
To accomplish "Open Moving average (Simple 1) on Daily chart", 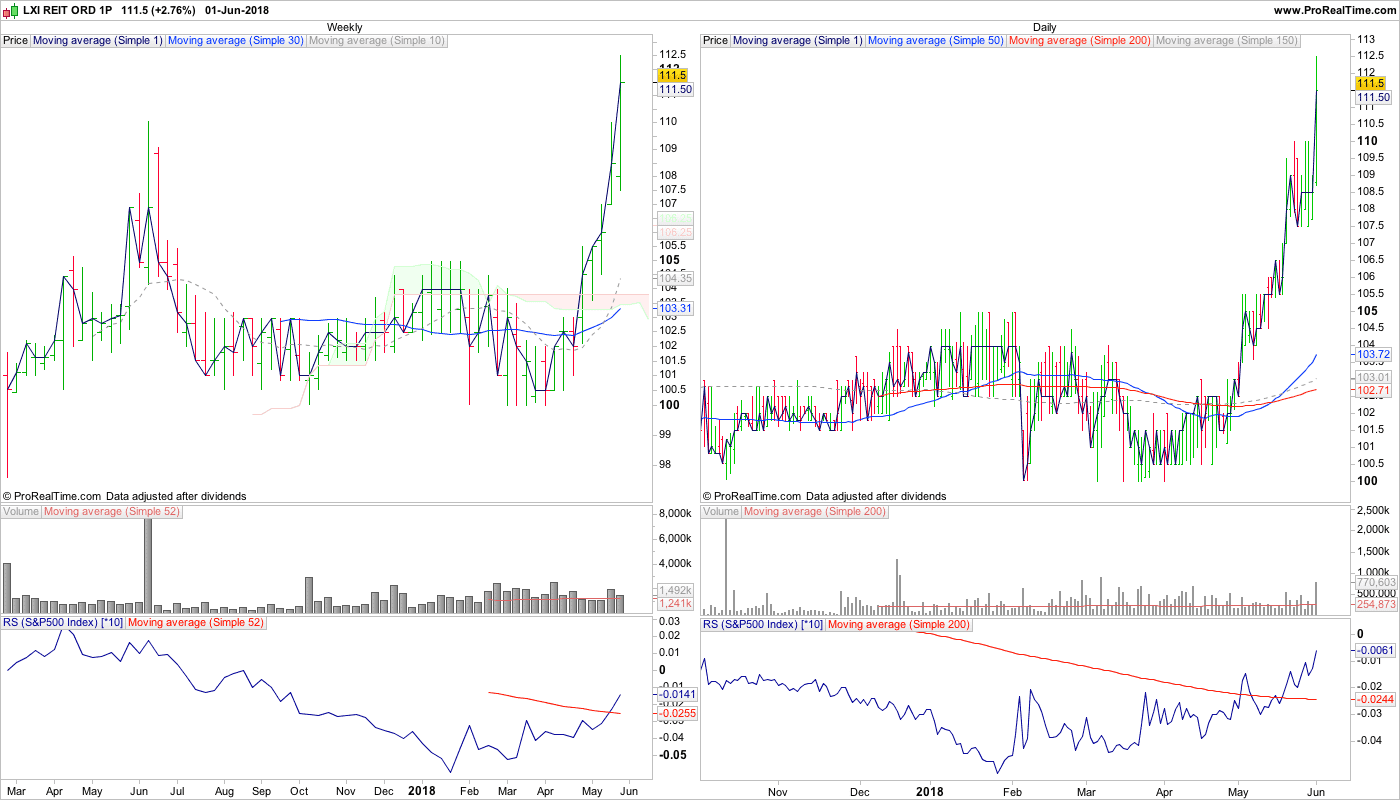I will click(798, 41).
